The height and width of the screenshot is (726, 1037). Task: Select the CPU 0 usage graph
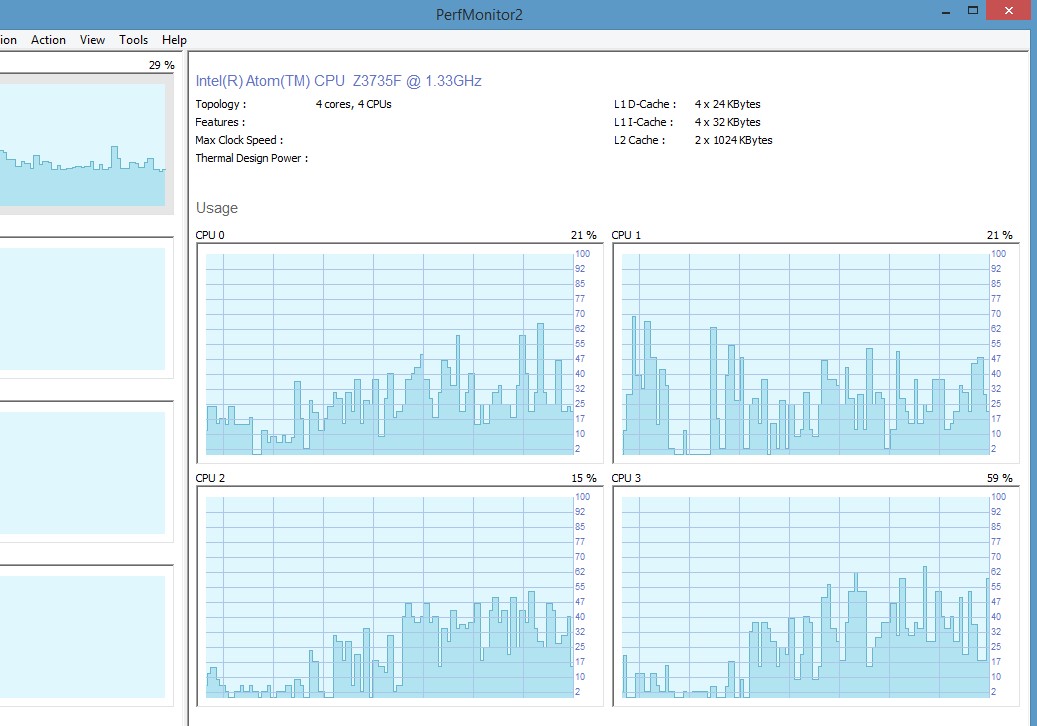point(400,354)
